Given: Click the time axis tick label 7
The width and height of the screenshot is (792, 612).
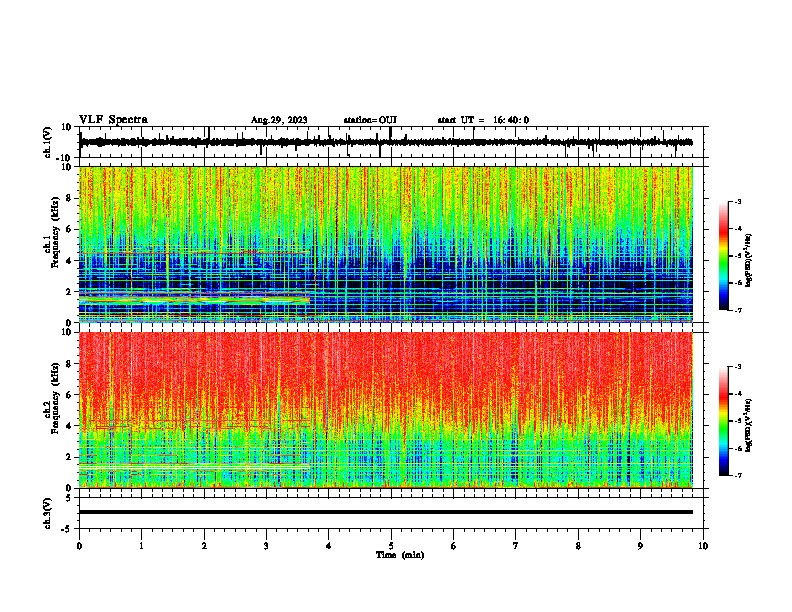Looking at the screenshot, I should coord(516,546).
